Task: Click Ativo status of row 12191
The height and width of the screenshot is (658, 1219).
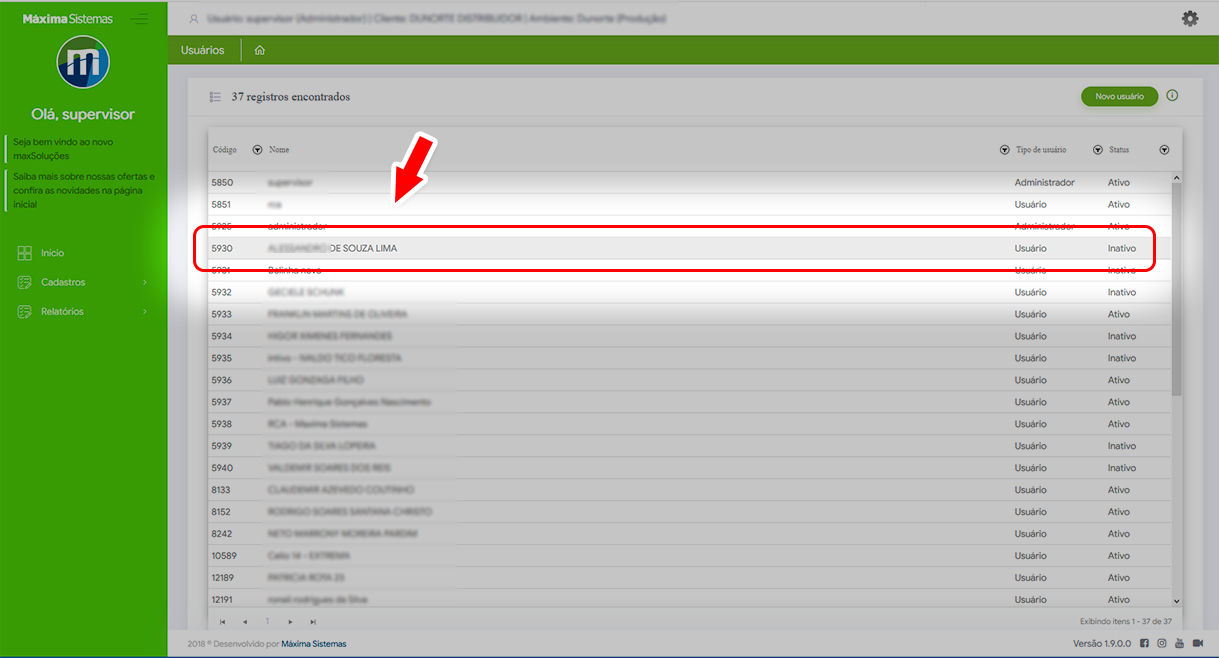Action: [1119, 600]
